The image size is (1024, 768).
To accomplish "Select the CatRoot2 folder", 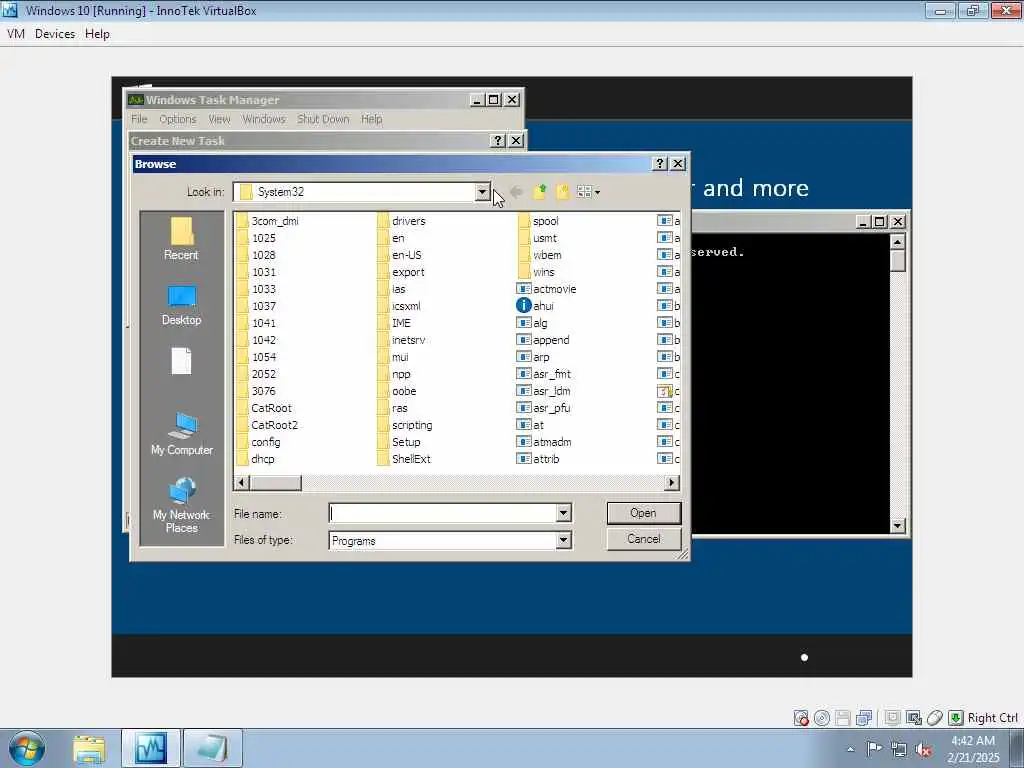I will 267,424.
